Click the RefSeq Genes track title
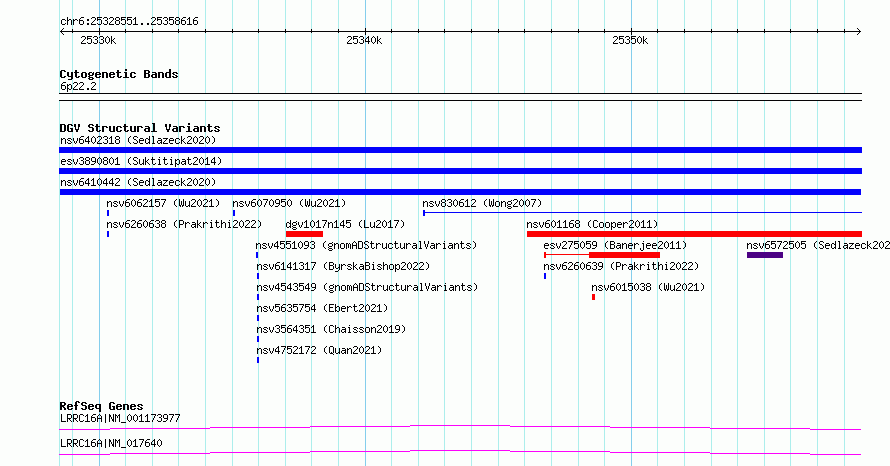890x466 pixels. (101, 406)
